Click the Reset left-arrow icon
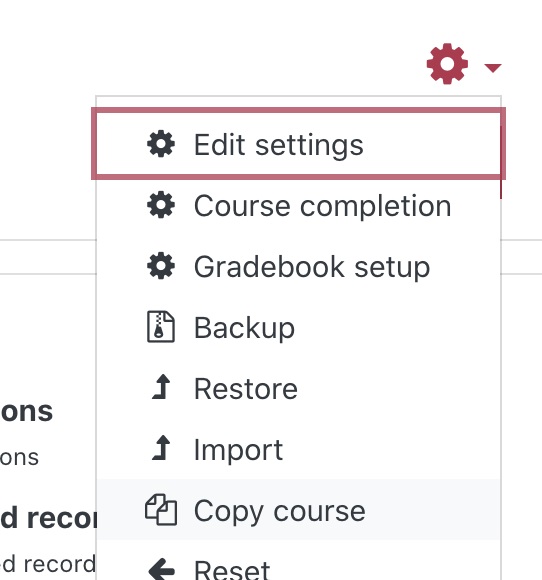This screenshot has width=542, height=580. coord(161,570)
